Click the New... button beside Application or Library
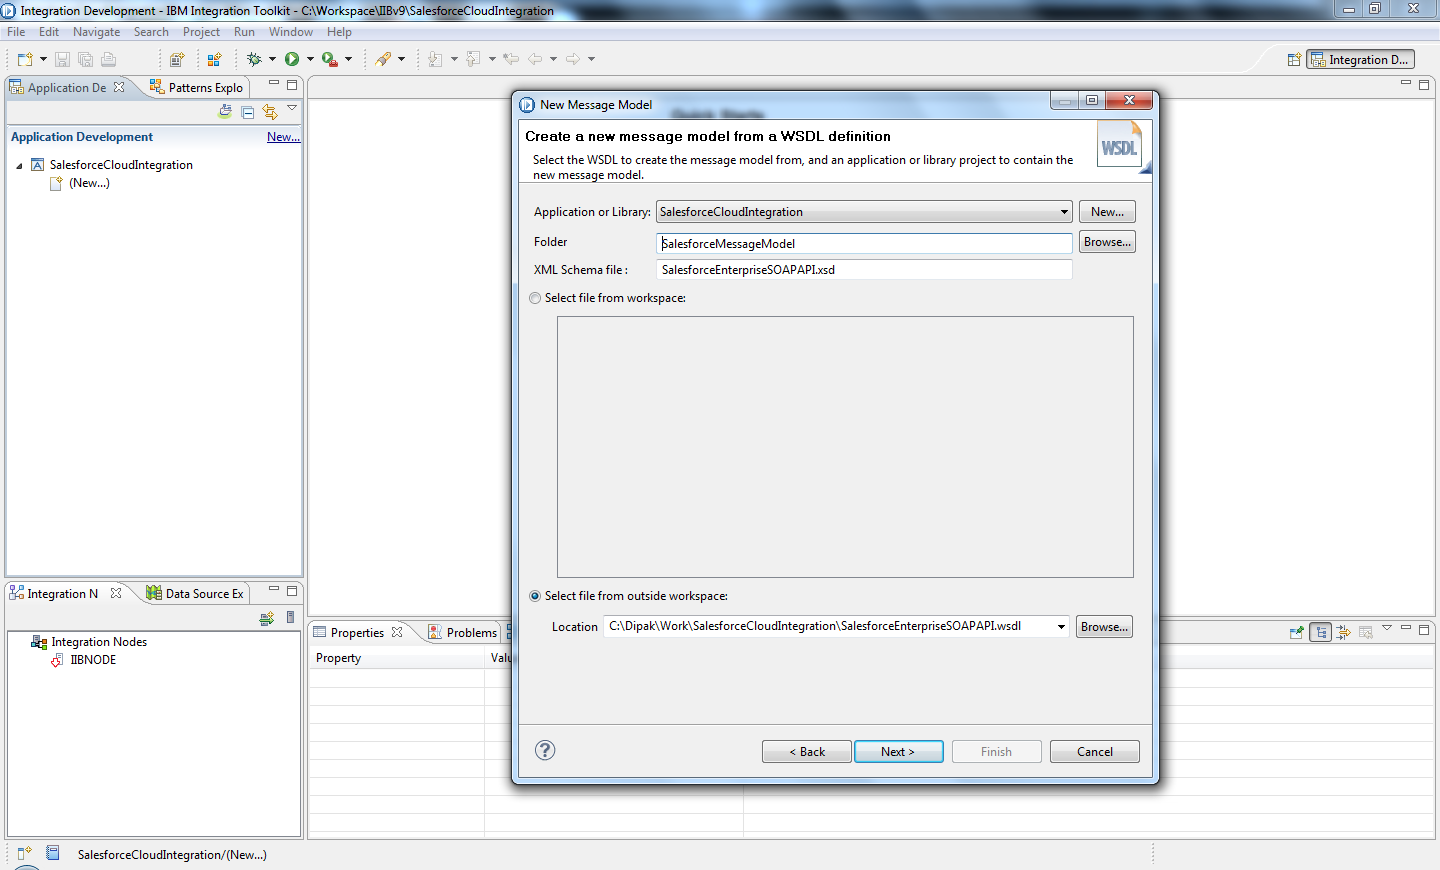Viewport: 1440px width, 870px height. [x=1107, y=212]
